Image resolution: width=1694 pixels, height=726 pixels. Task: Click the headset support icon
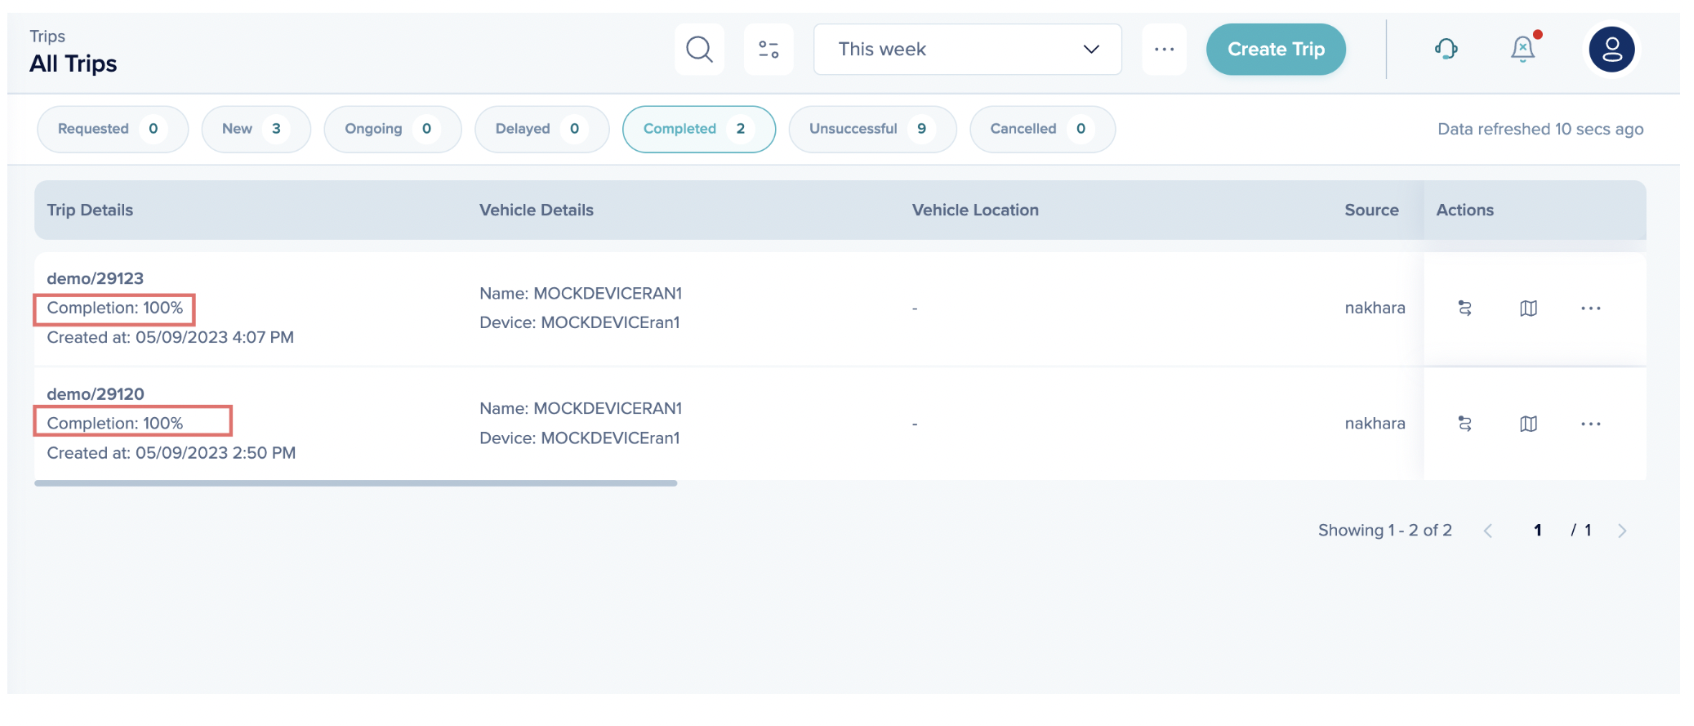coord(1445,49)
